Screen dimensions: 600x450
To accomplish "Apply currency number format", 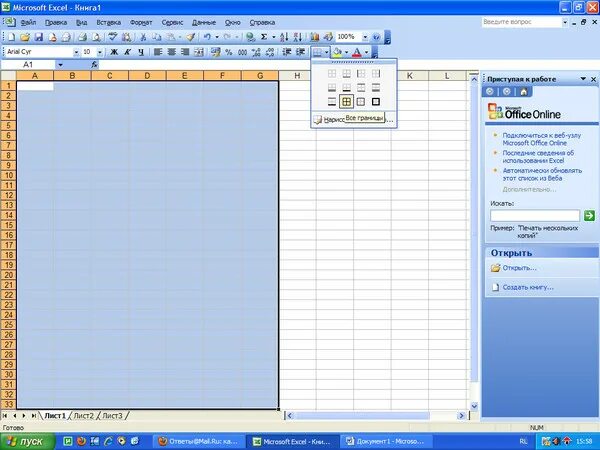I will click(x=215, y=52).
